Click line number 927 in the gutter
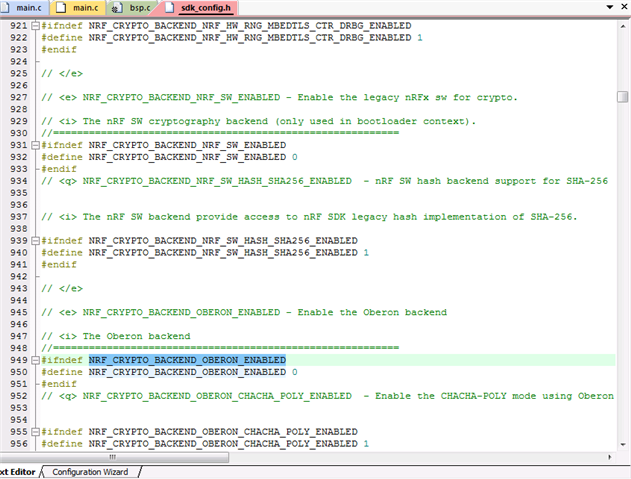This screenshot has height=480, width=631. click(19, 97)
